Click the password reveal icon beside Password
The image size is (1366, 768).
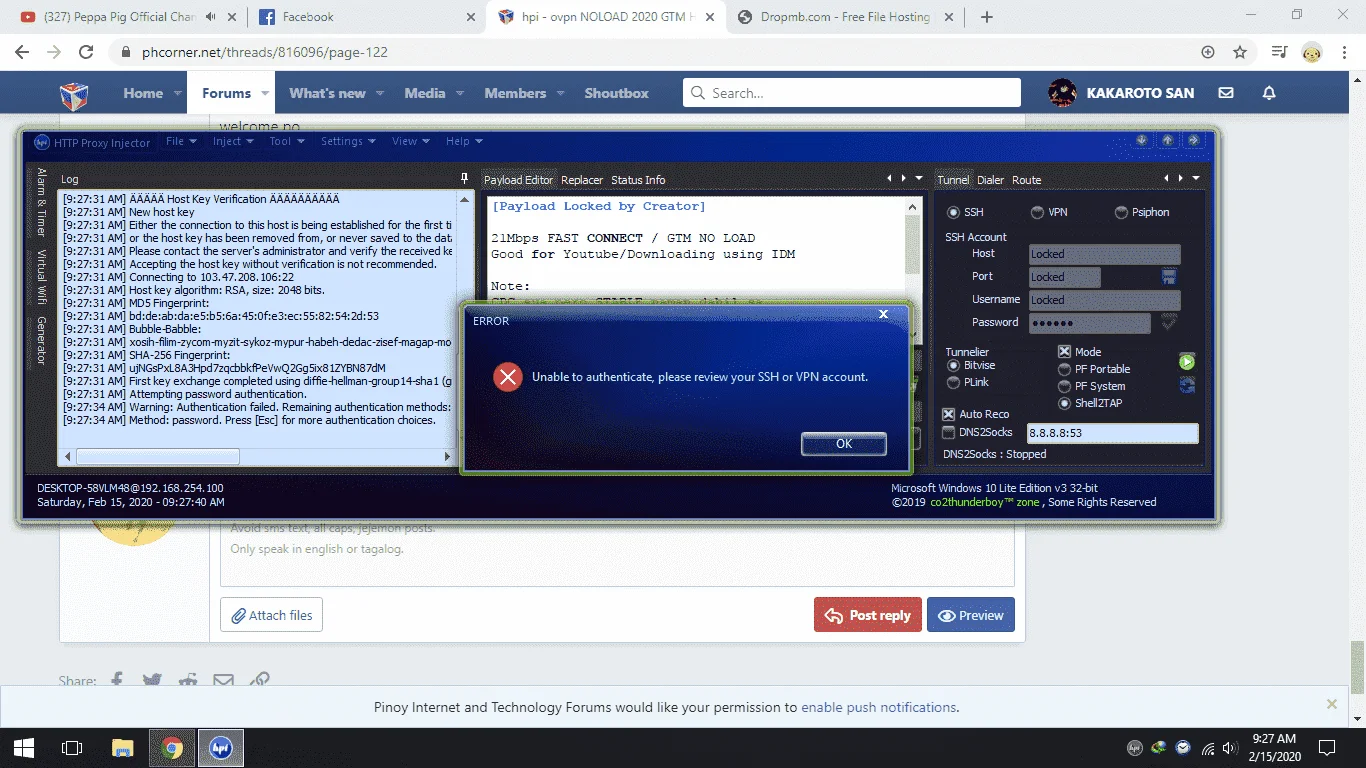tap(1168, 322)
